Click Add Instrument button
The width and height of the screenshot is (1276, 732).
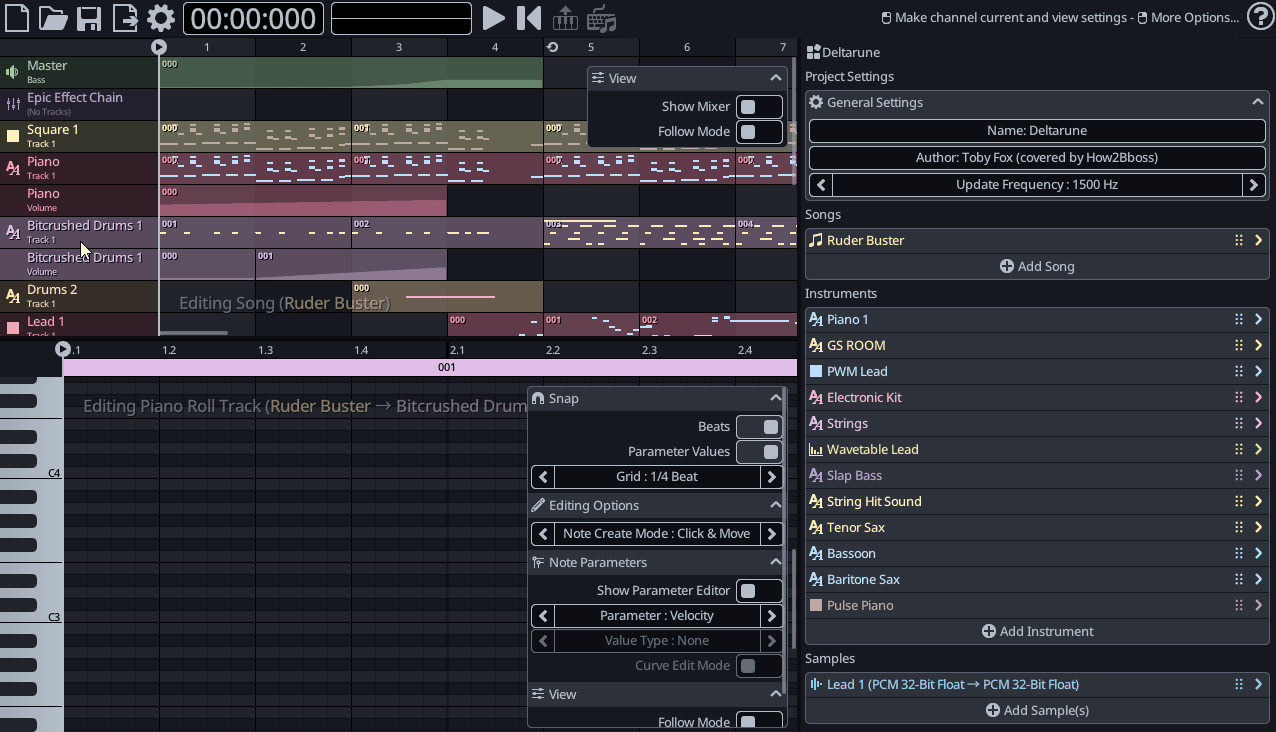pos(1037,631)
